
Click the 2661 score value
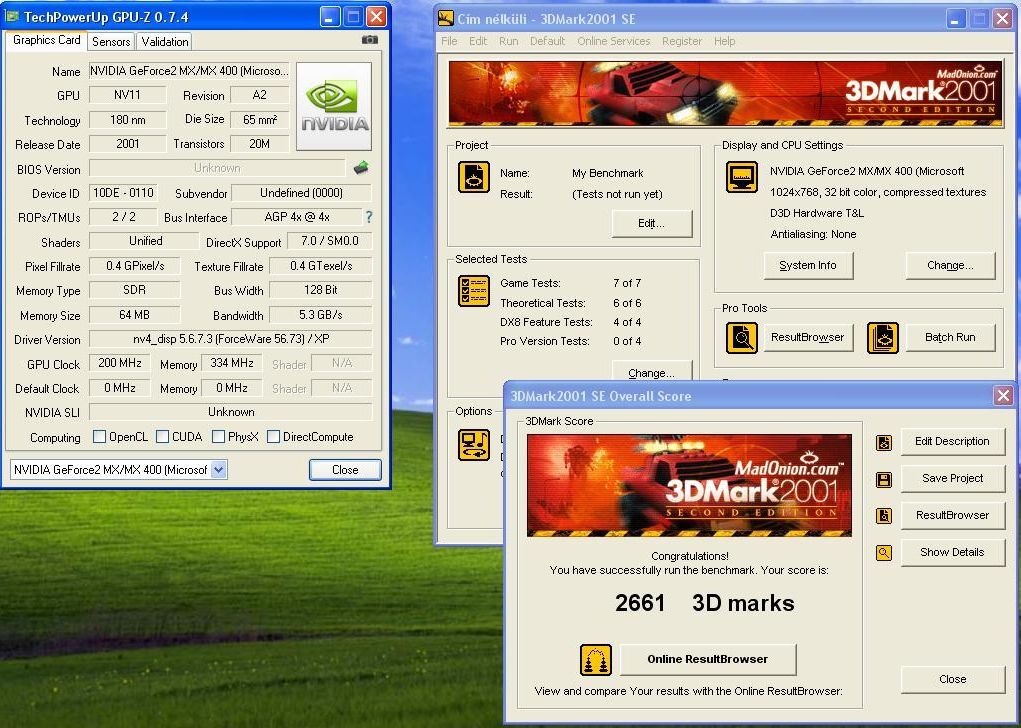[639, 603]
